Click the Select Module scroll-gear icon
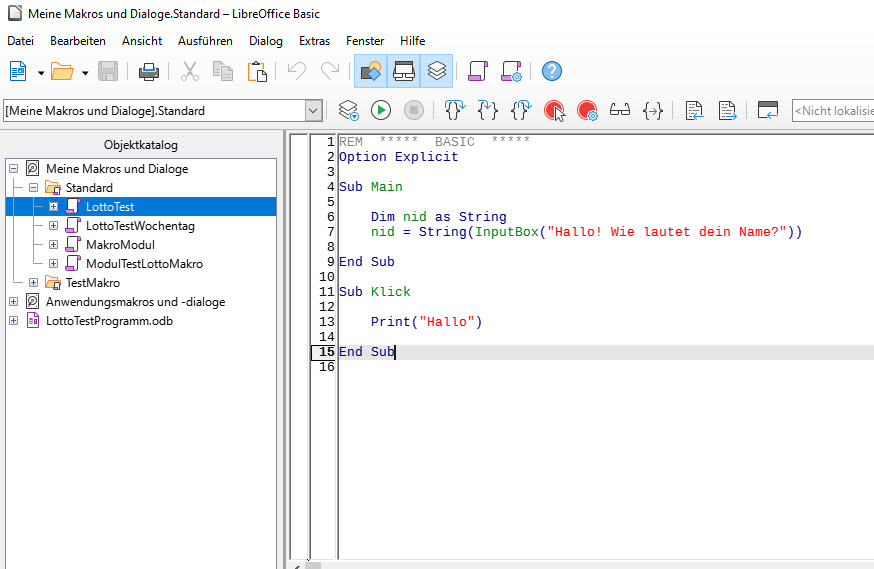Viewport: 874px width, 569px height. [511, 71]
